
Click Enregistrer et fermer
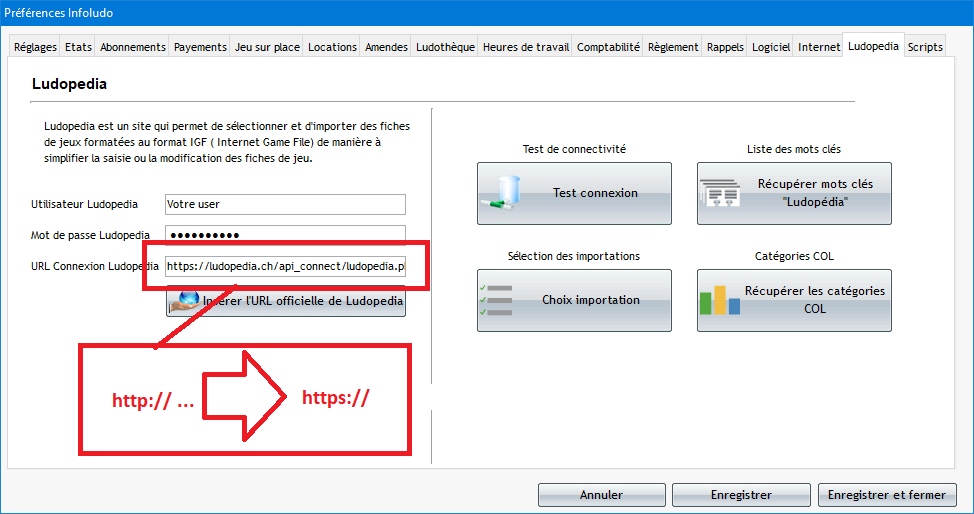pyautogui.click(x=886, y=495)
